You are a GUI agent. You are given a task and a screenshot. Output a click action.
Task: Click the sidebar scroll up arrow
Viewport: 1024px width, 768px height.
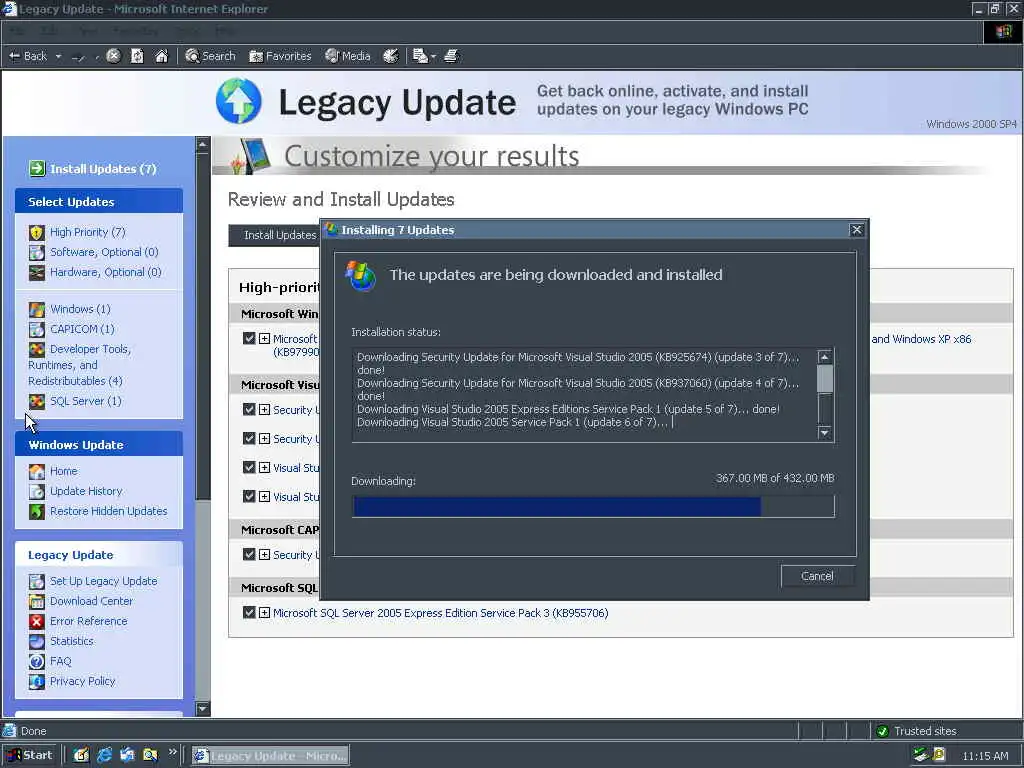(202, 144)
